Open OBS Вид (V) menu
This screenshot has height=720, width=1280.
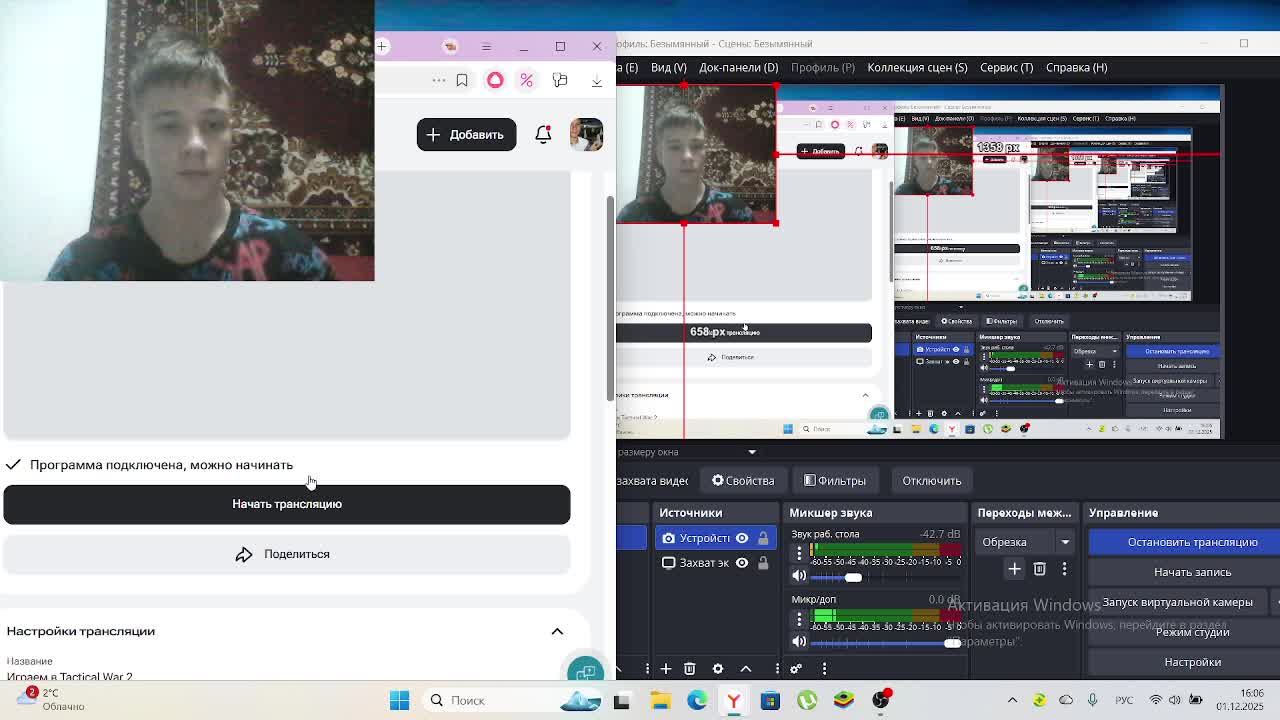668,67
